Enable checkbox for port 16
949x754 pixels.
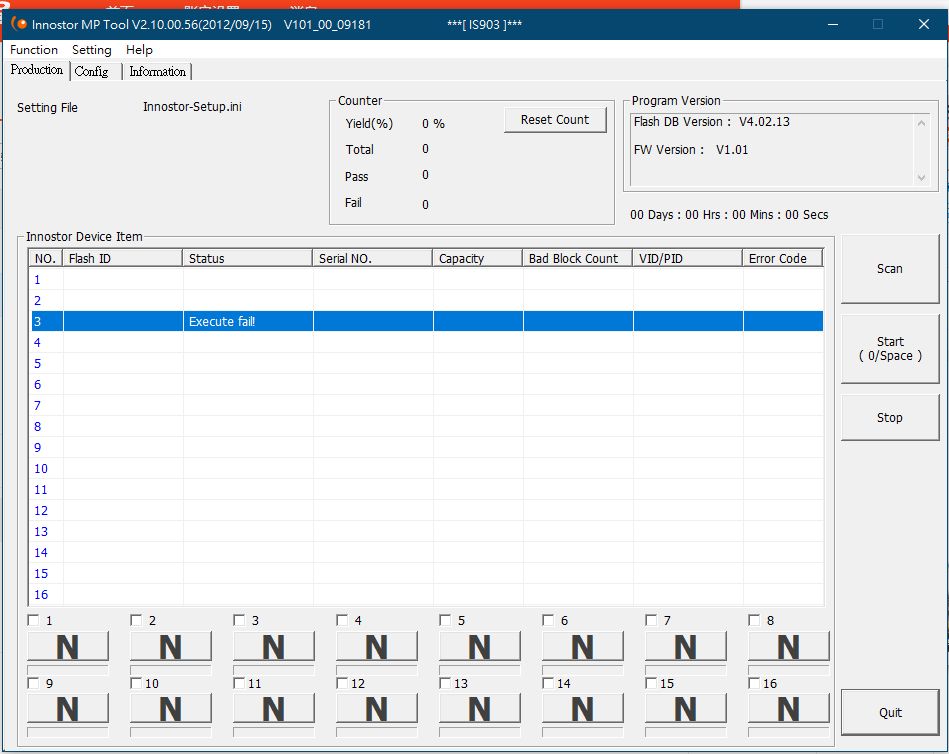[754, 683]
